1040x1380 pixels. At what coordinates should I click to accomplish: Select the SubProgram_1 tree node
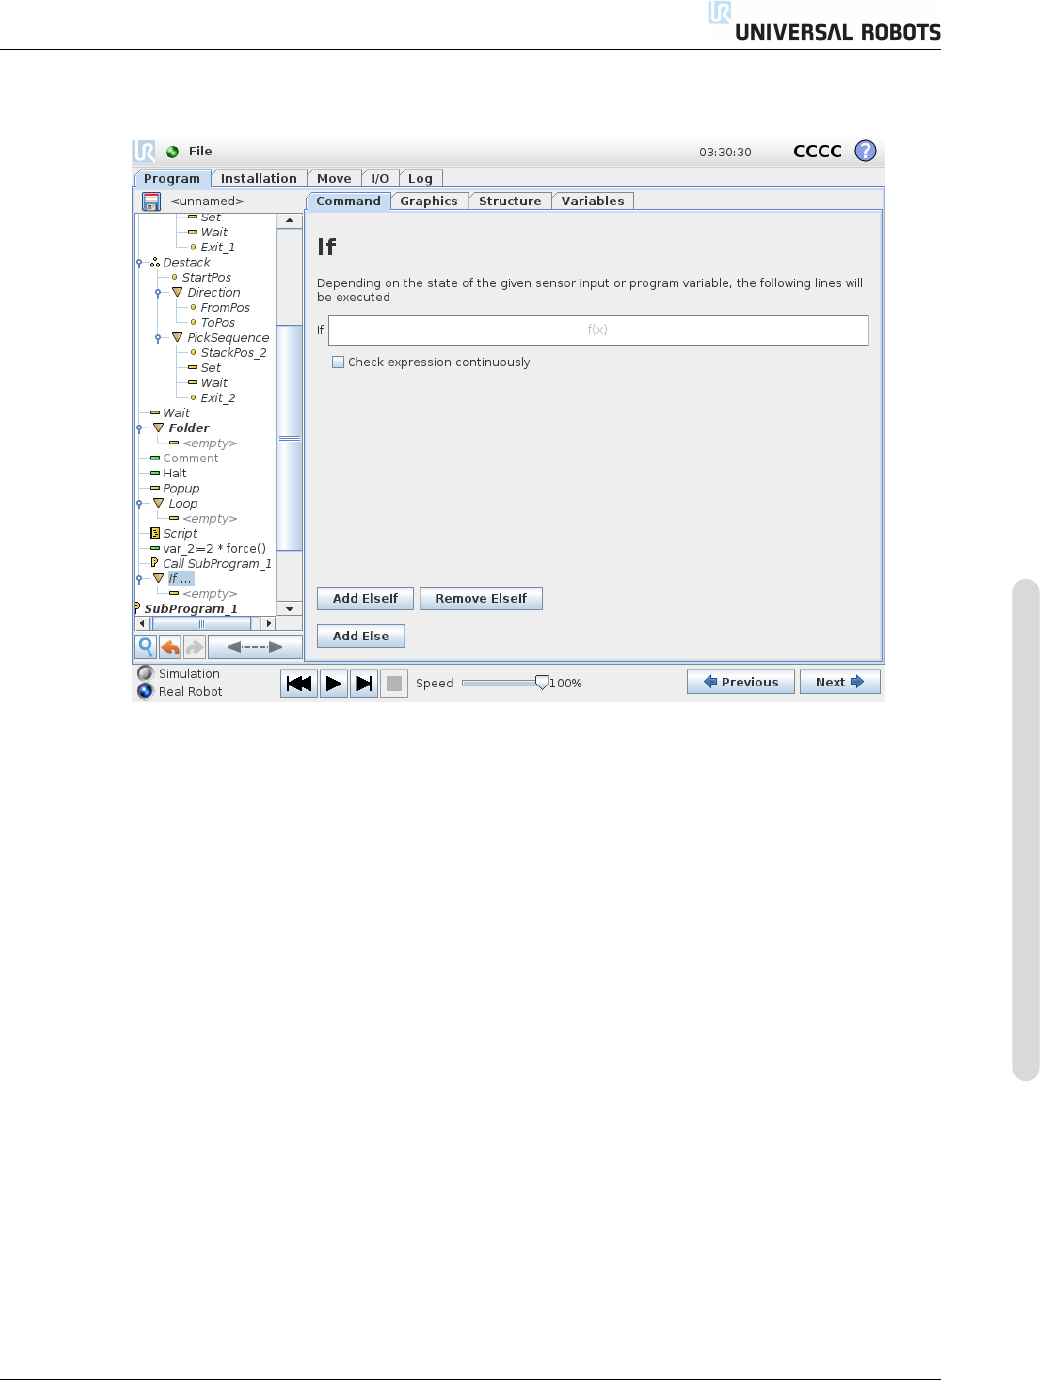click(191, 608)
